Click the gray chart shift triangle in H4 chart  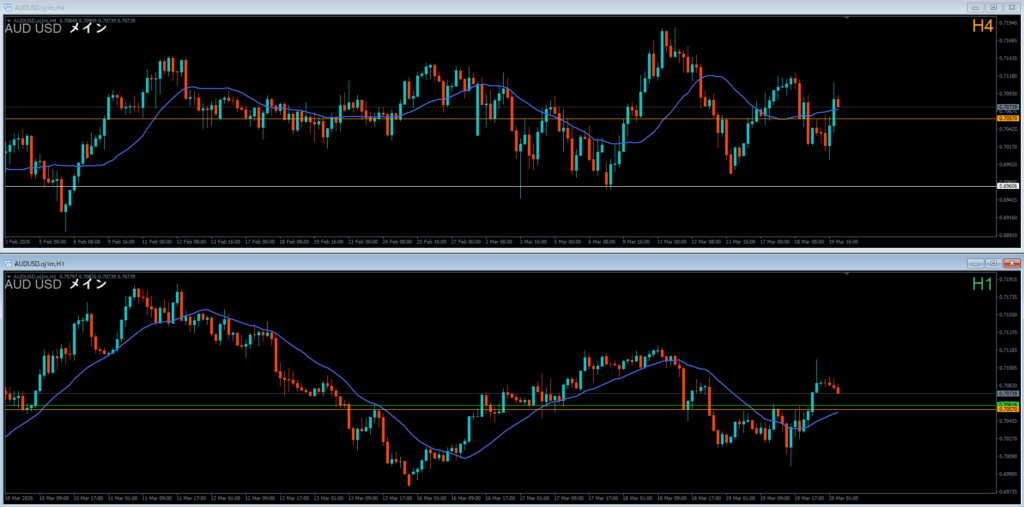[x=847, y=18]
